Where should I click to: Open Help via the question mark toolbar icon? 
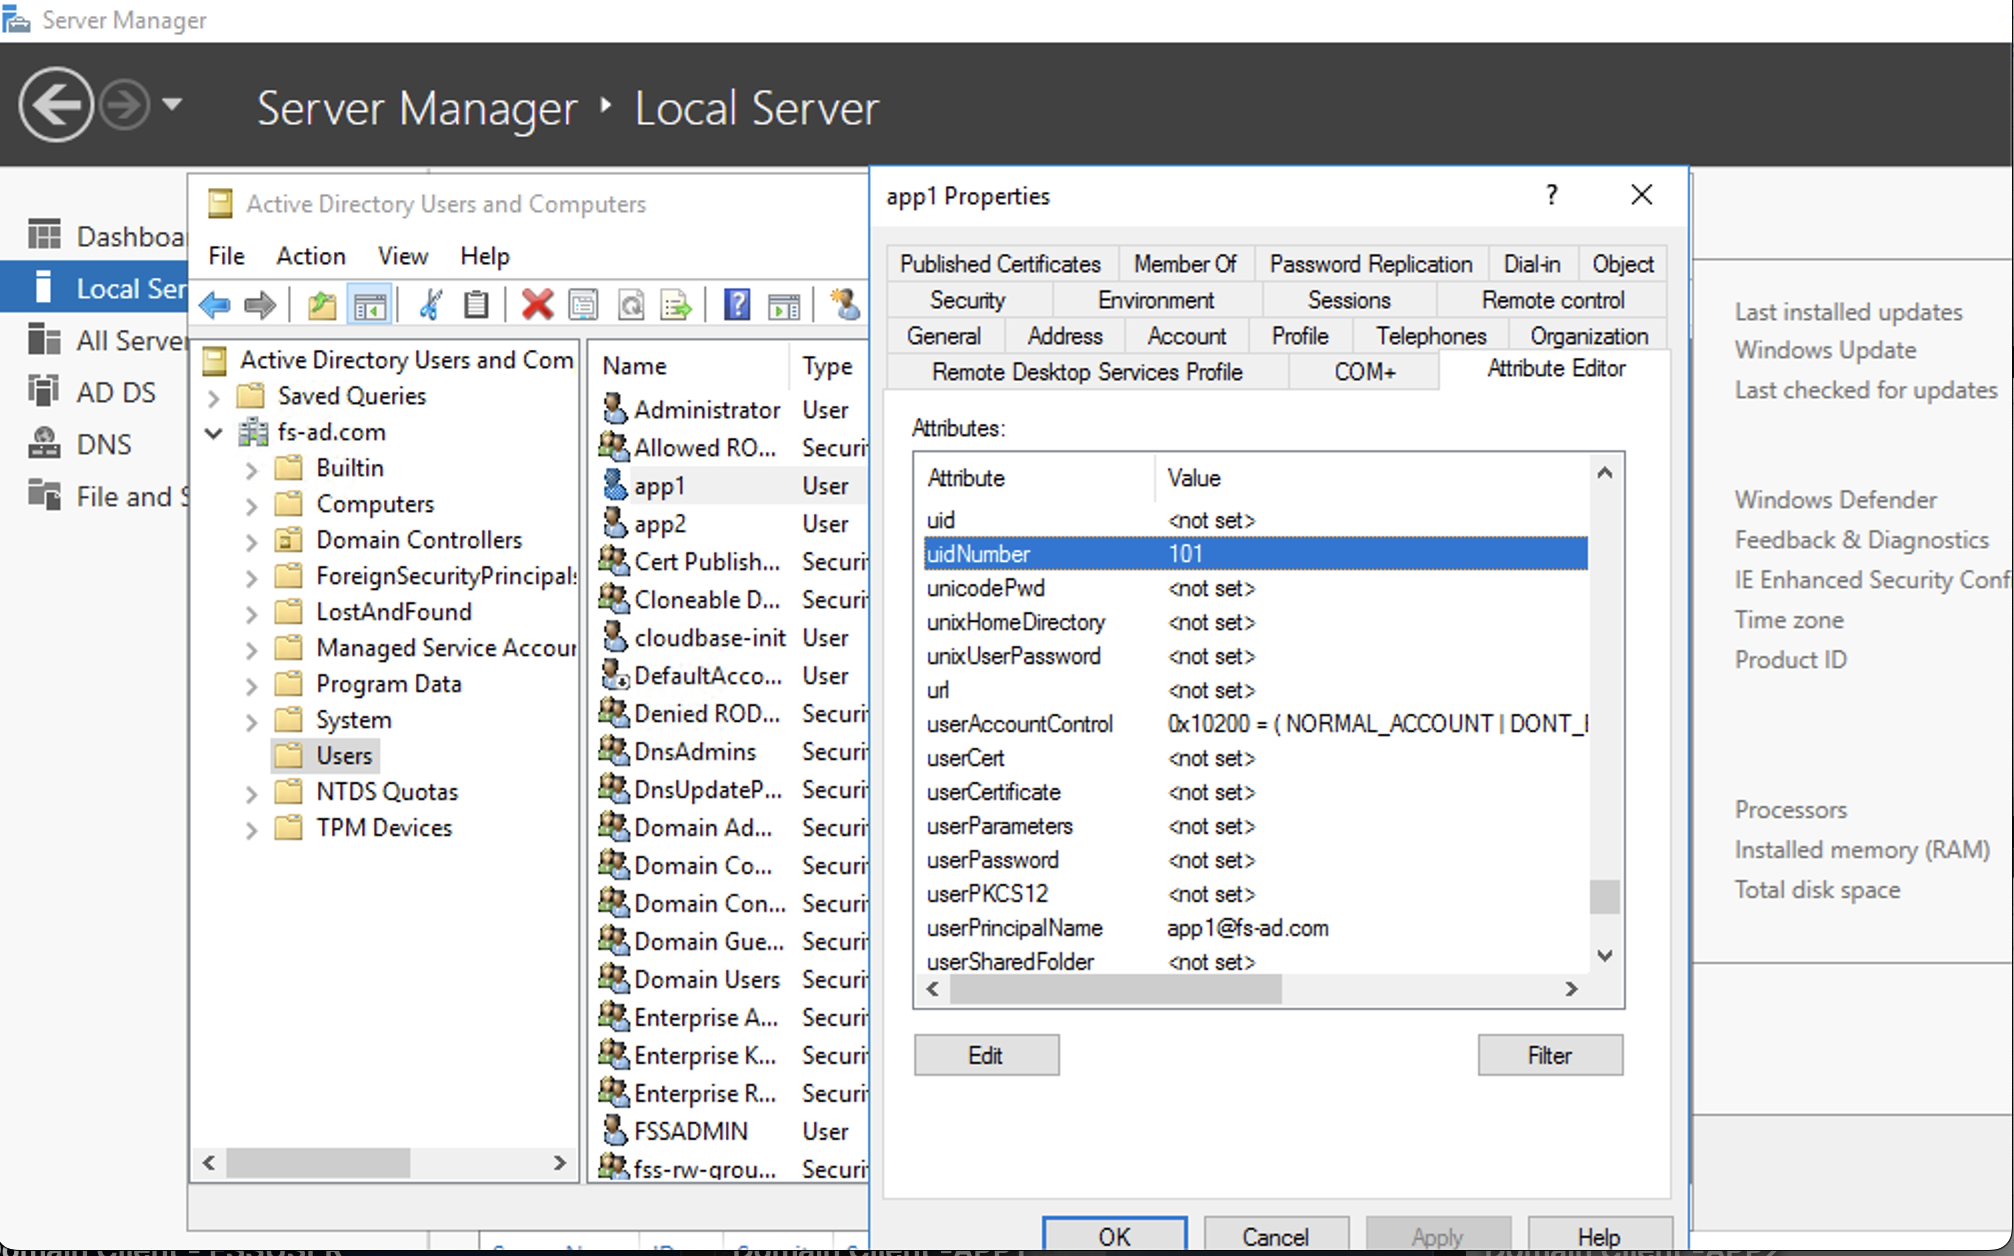tap(737, 305)
